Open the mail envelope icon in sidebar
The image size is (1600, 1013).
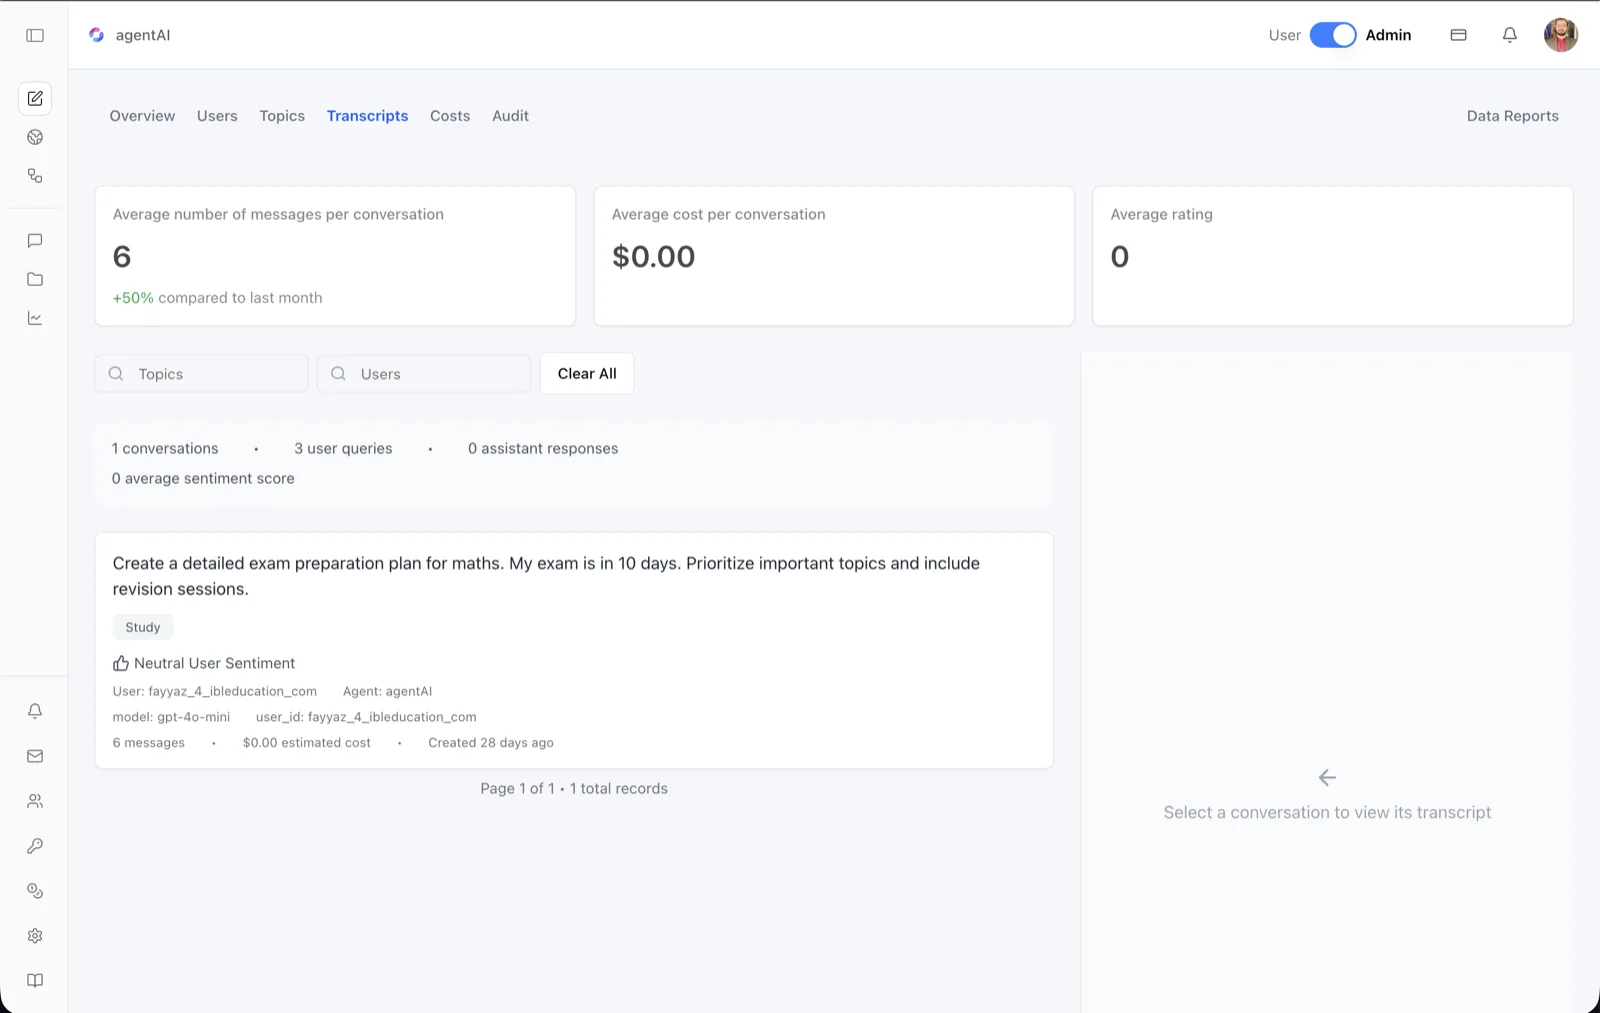coord(35,756)
